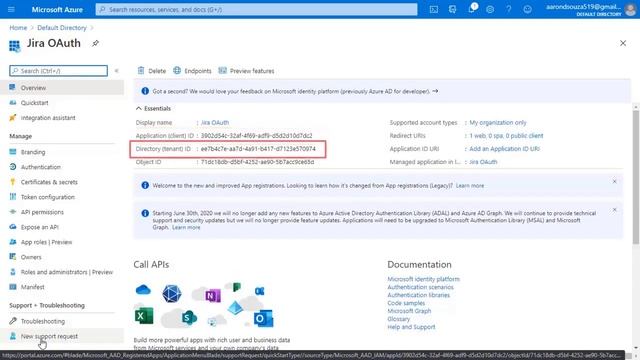This screenshot has width=640, height=360.
Task: Go to Default Directory breadcrumb
Action: 62,28
